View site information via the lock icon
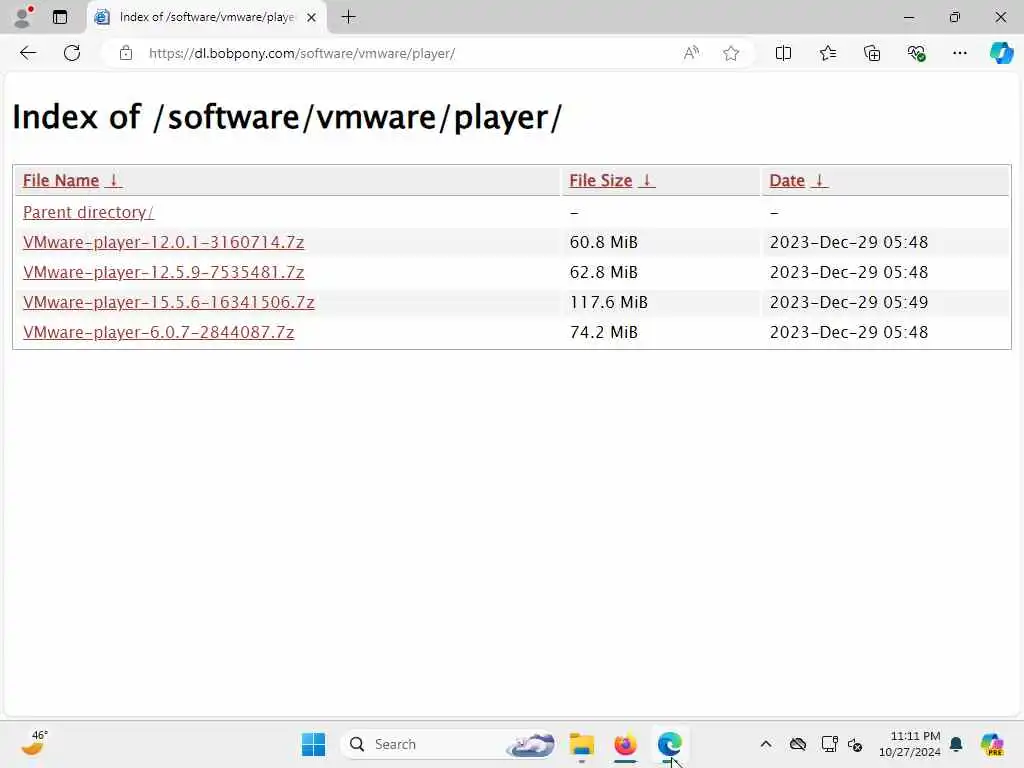1024x768 pixels. 126,53
